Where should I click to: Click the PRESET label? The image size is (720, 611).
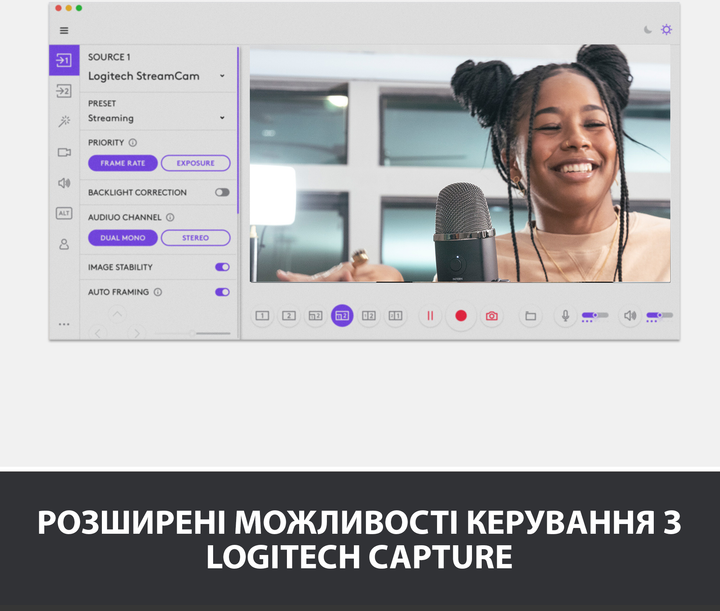click(102, 103)
